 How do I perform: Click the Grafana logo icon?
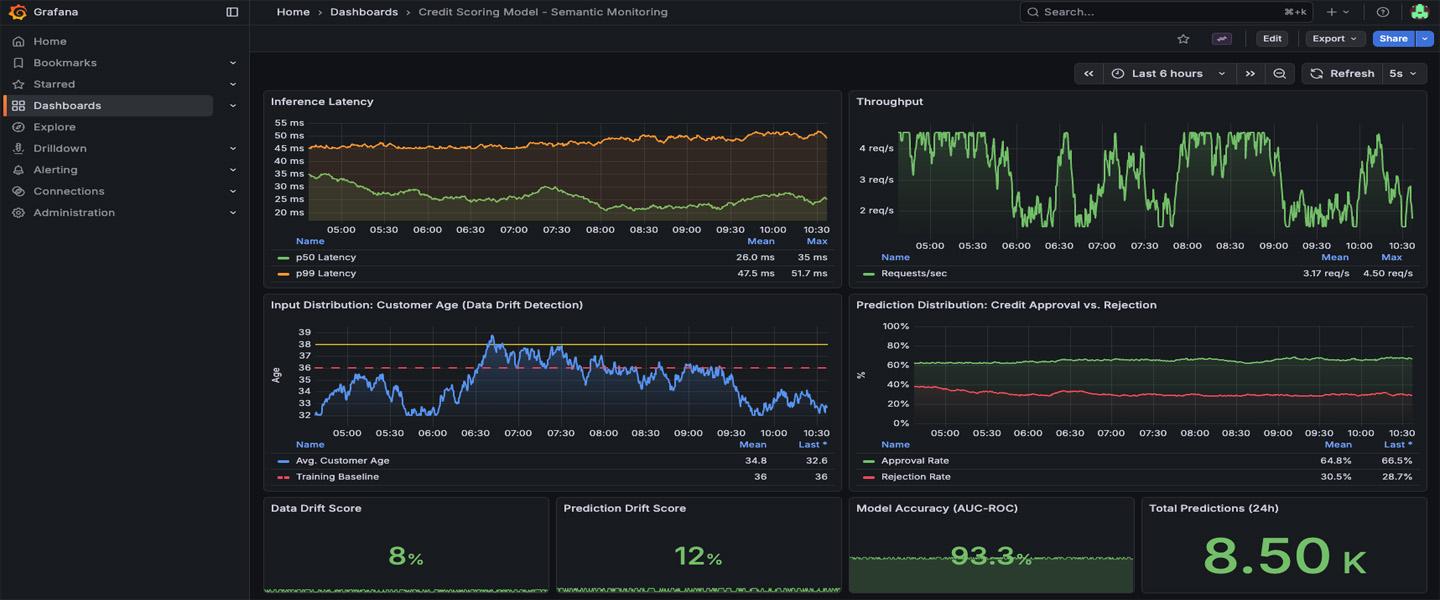pos(17,12)
